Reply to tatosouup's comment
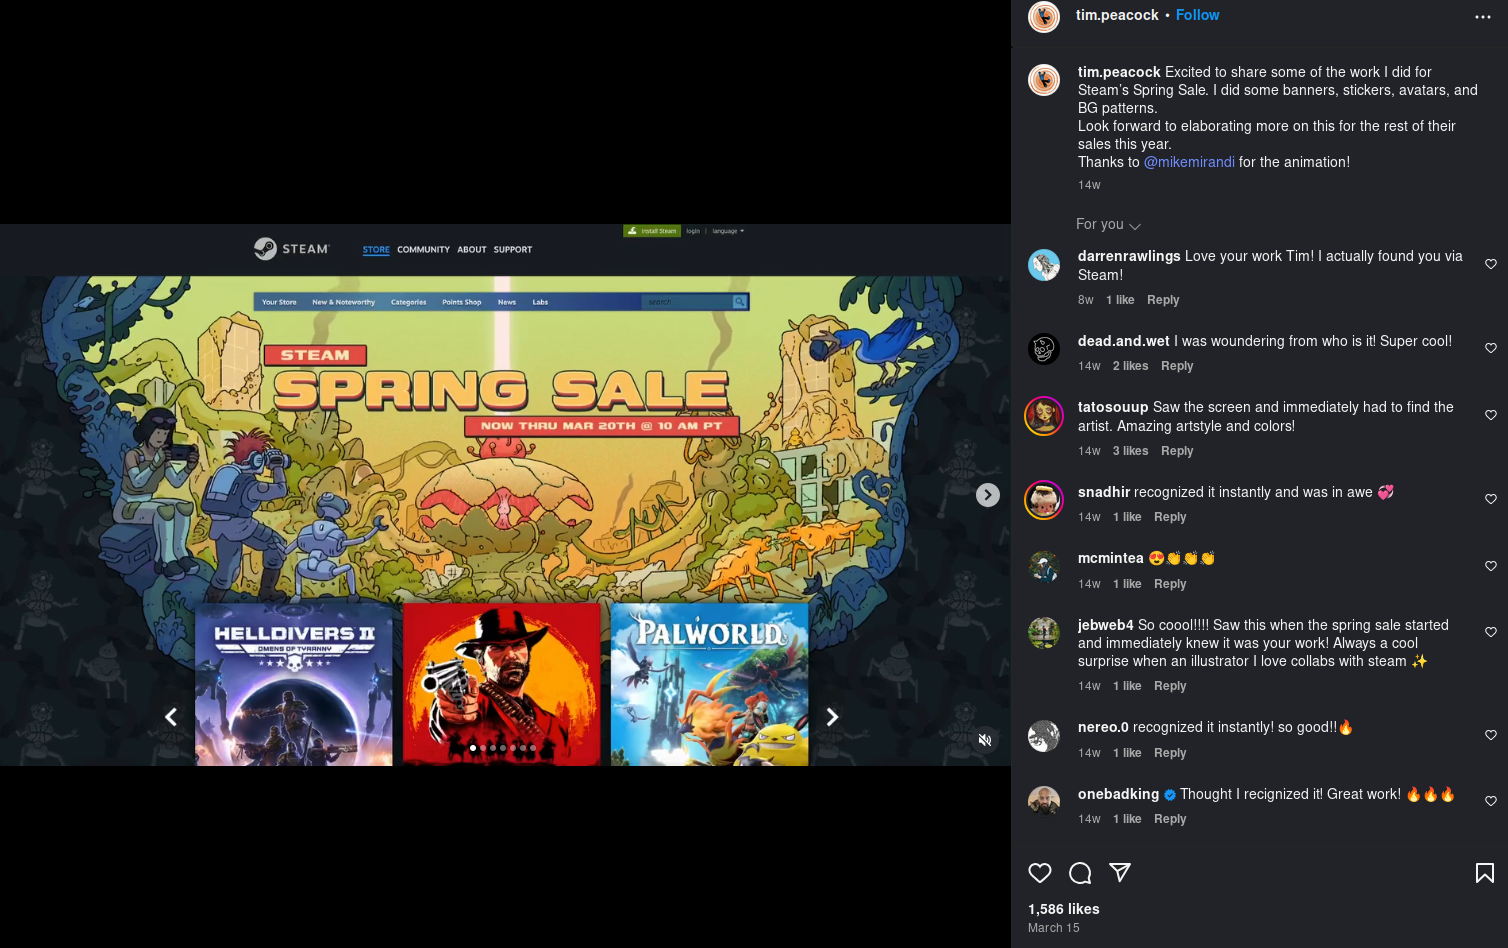This screenshot has width=1508, height=948. coord(1177,451)
